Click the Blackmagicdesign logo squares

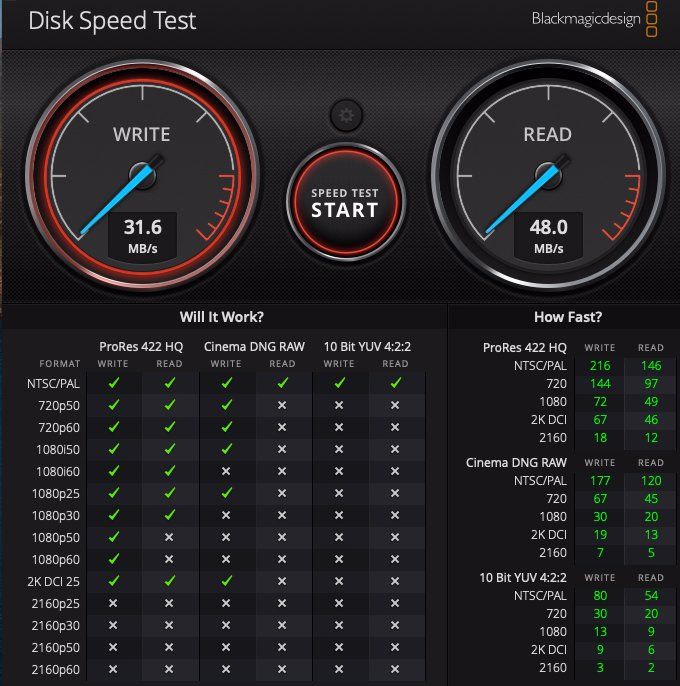(652, 19)
